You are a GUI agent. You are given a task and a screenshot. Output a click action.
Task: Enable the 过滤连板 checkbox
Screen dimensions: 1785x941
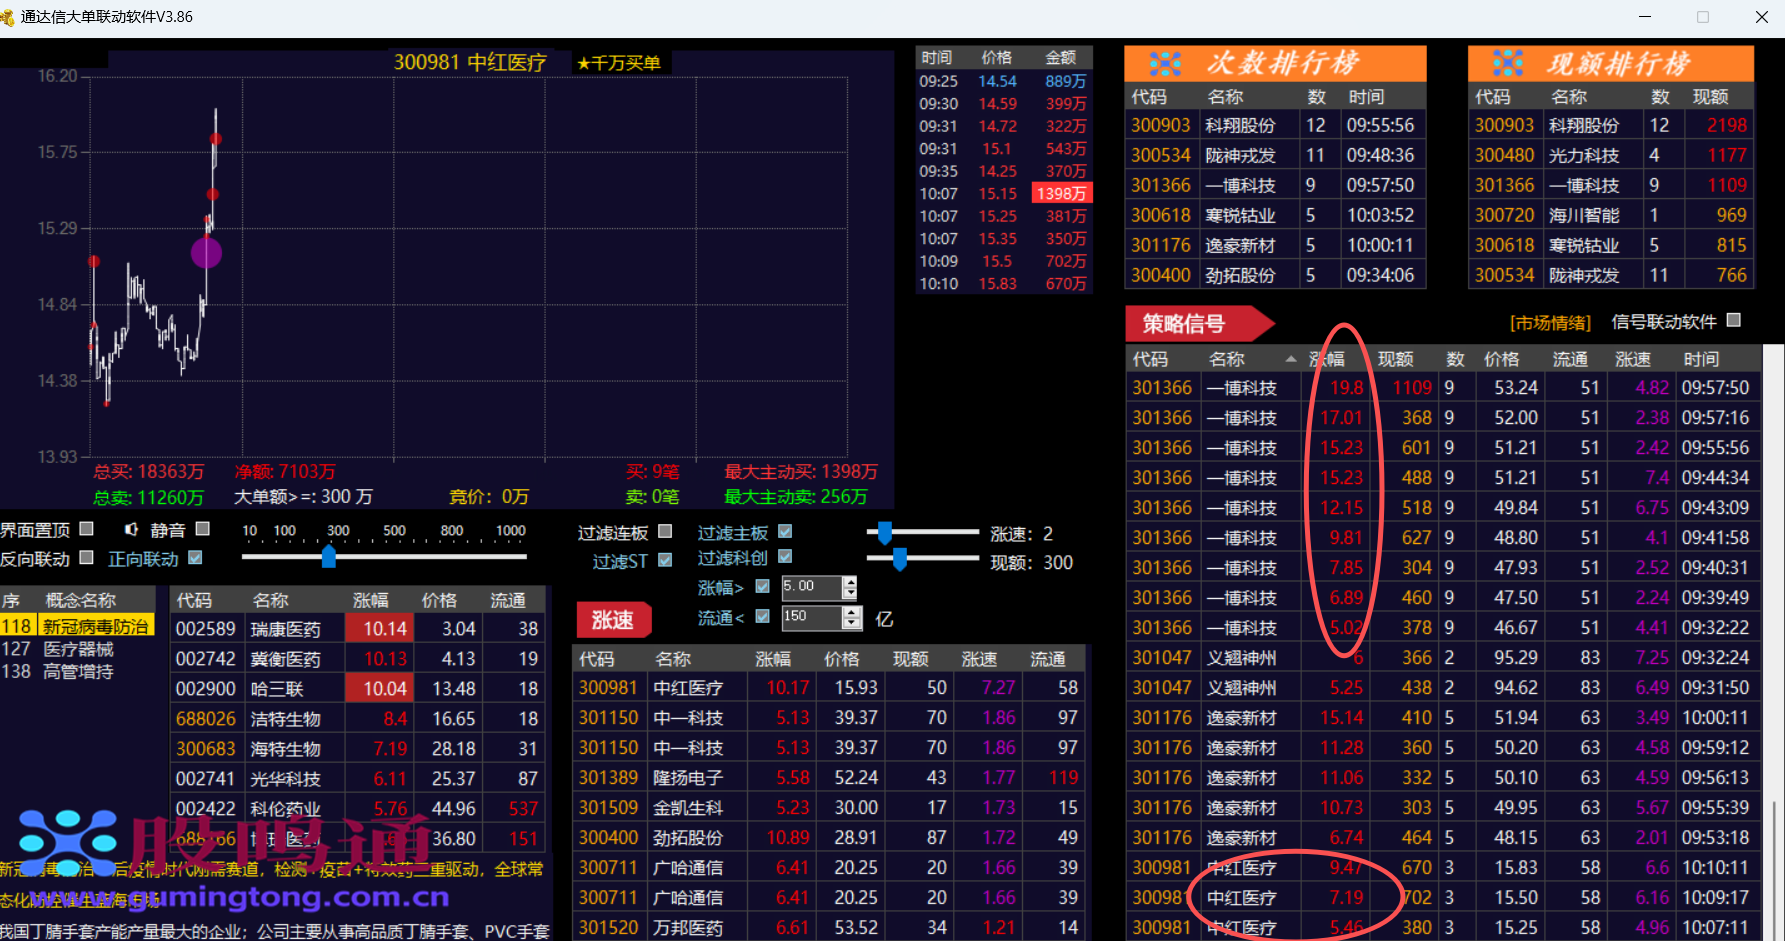665,531
